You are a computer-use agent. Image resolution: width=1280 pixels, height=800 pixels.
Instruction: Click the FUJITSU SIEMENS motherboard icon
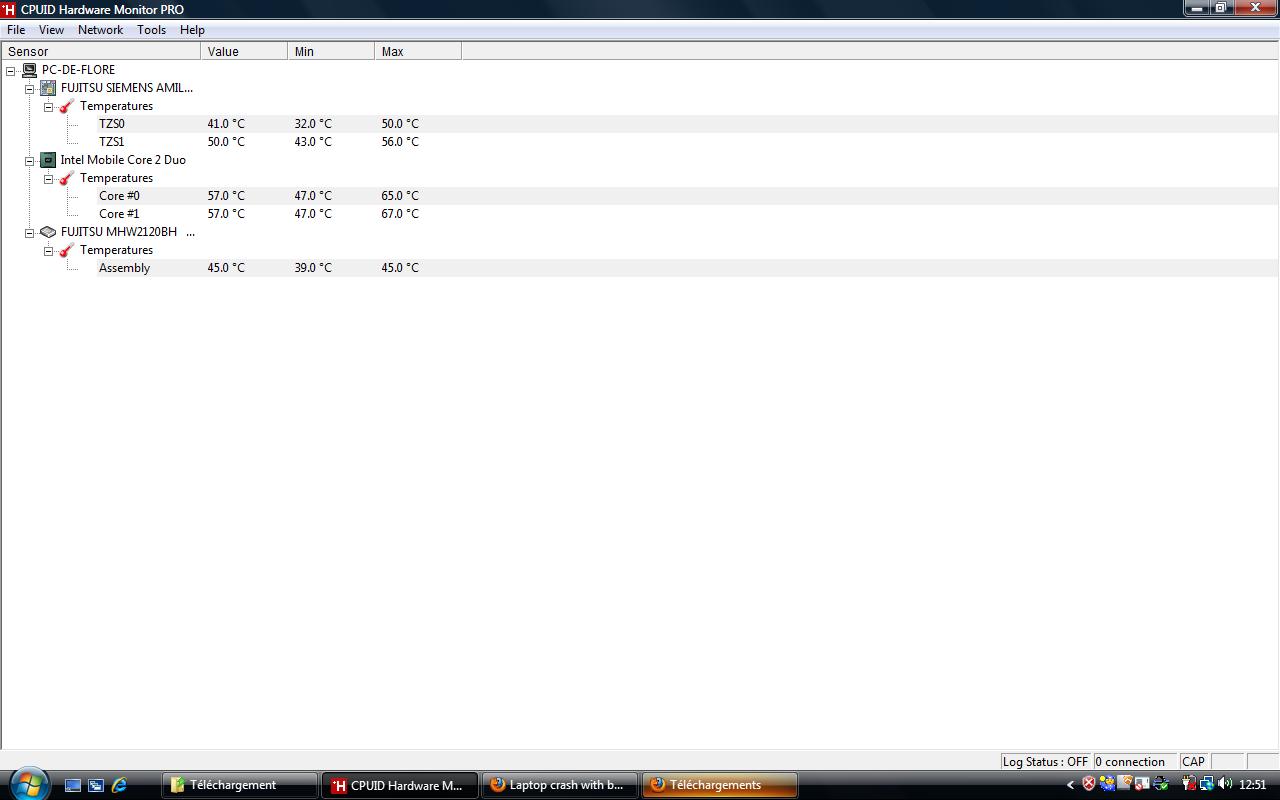coord(47,88)
